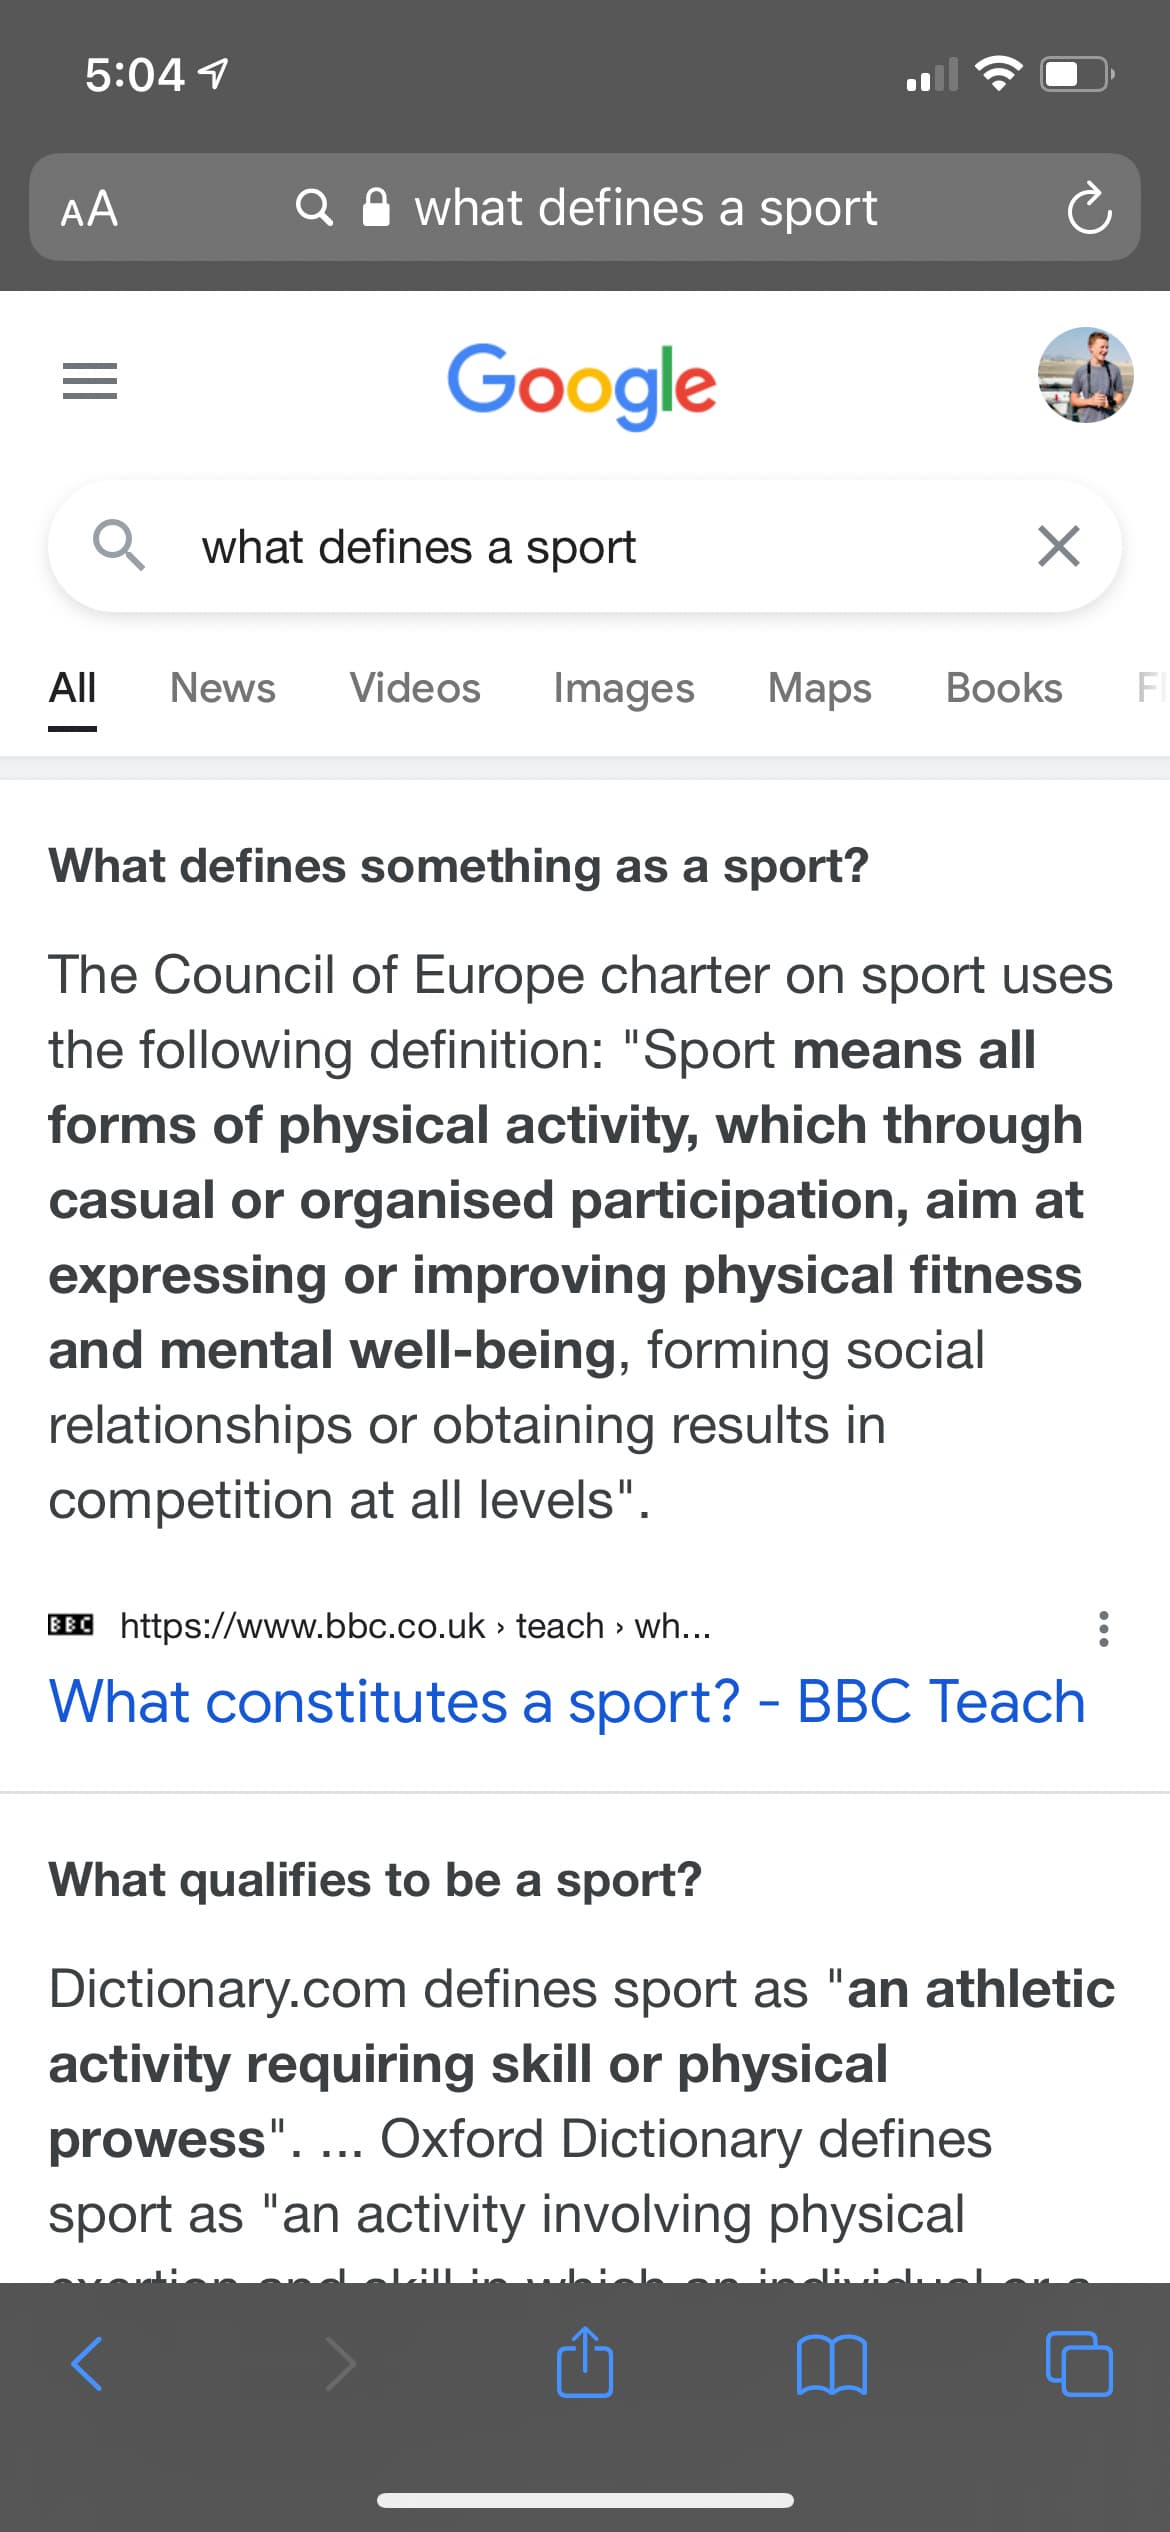Show open Safari tabs
The width and height of the screenshot is (1170, 2532).
[1078, 2364]
